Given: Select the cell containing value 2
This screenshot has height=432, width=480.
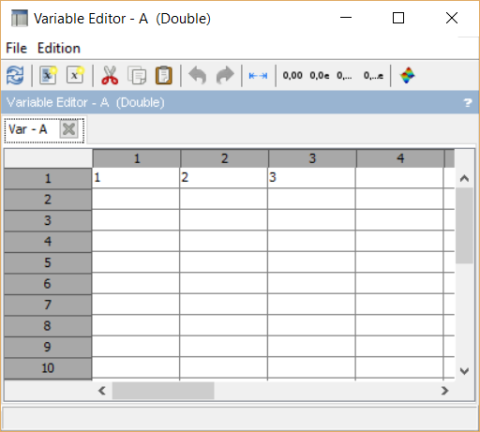Looking at the screenshot, I should [x=223, y=178].
